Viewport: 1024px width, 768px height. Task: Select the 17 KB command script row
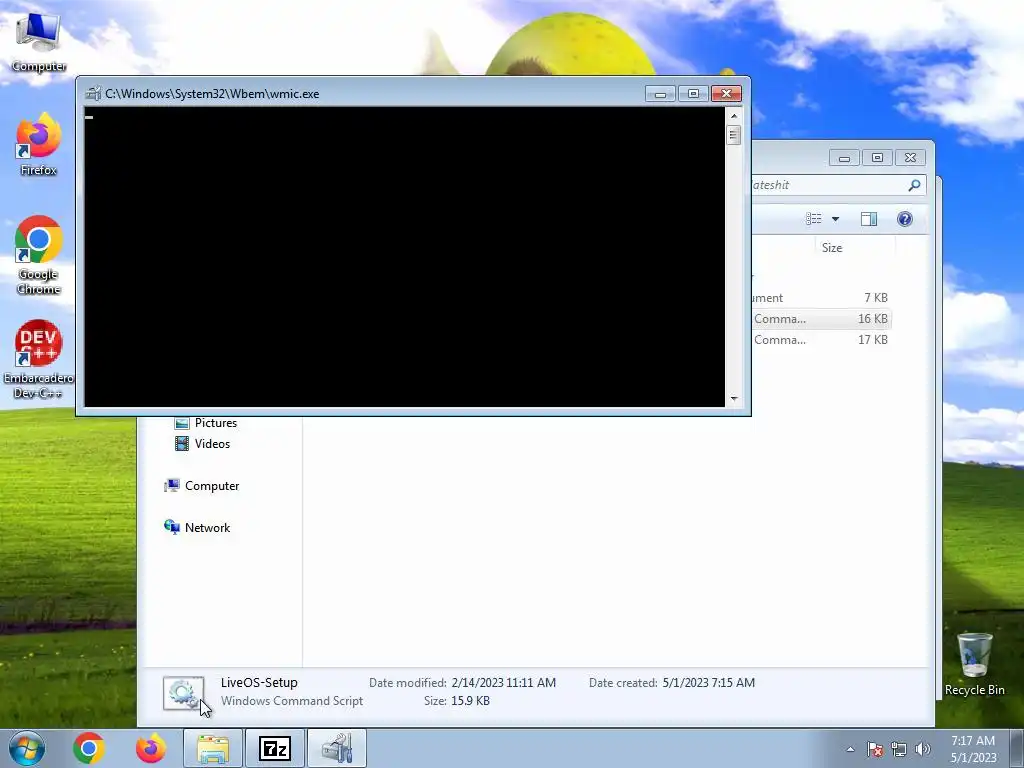[821, 340]
